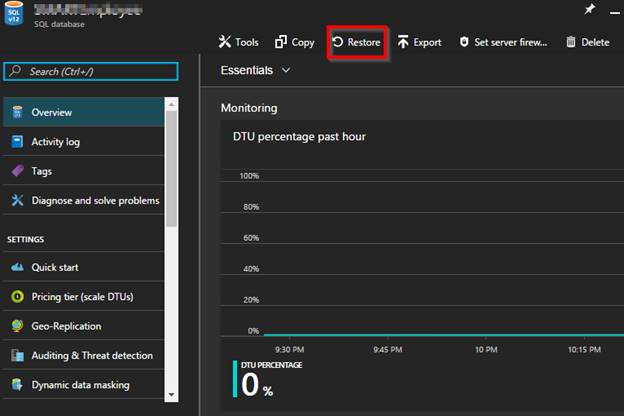This screenshot has height=416, width=624.
Task: Open Auditing & Threat detection
Action: click(92, 355)
